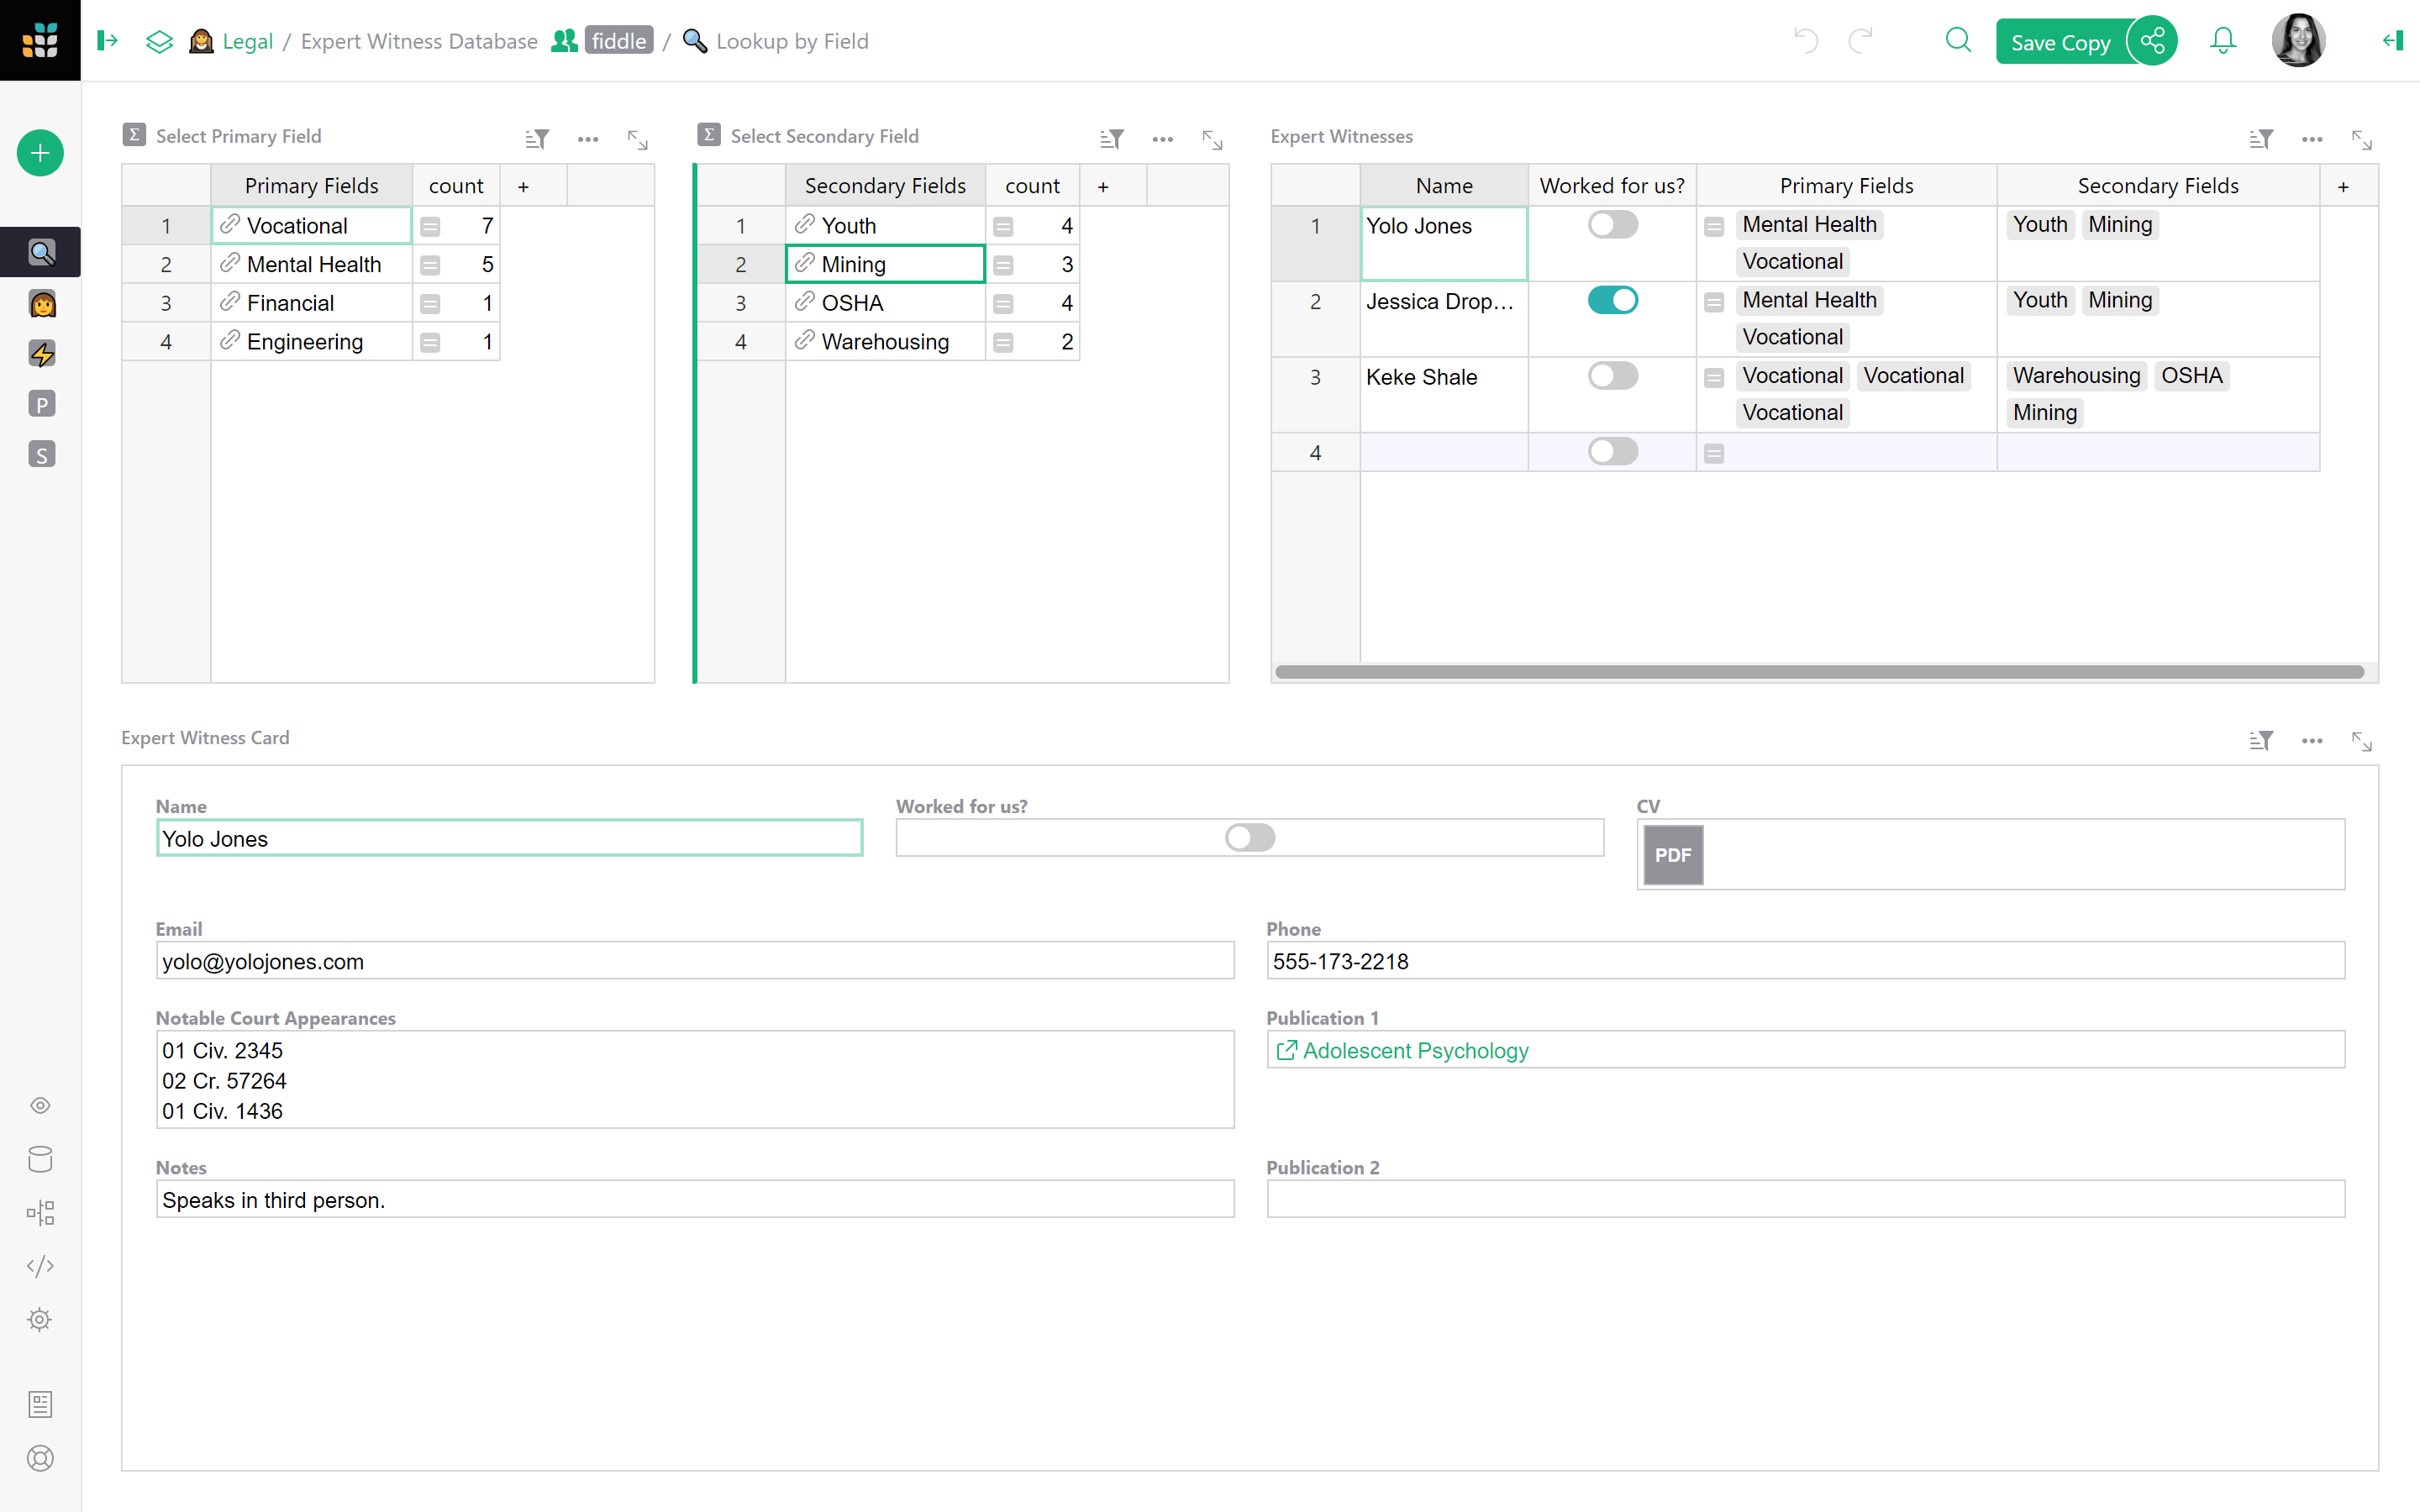2420x1512 pixels.
Task: Click the Save Copy button
Action: 2059,42
